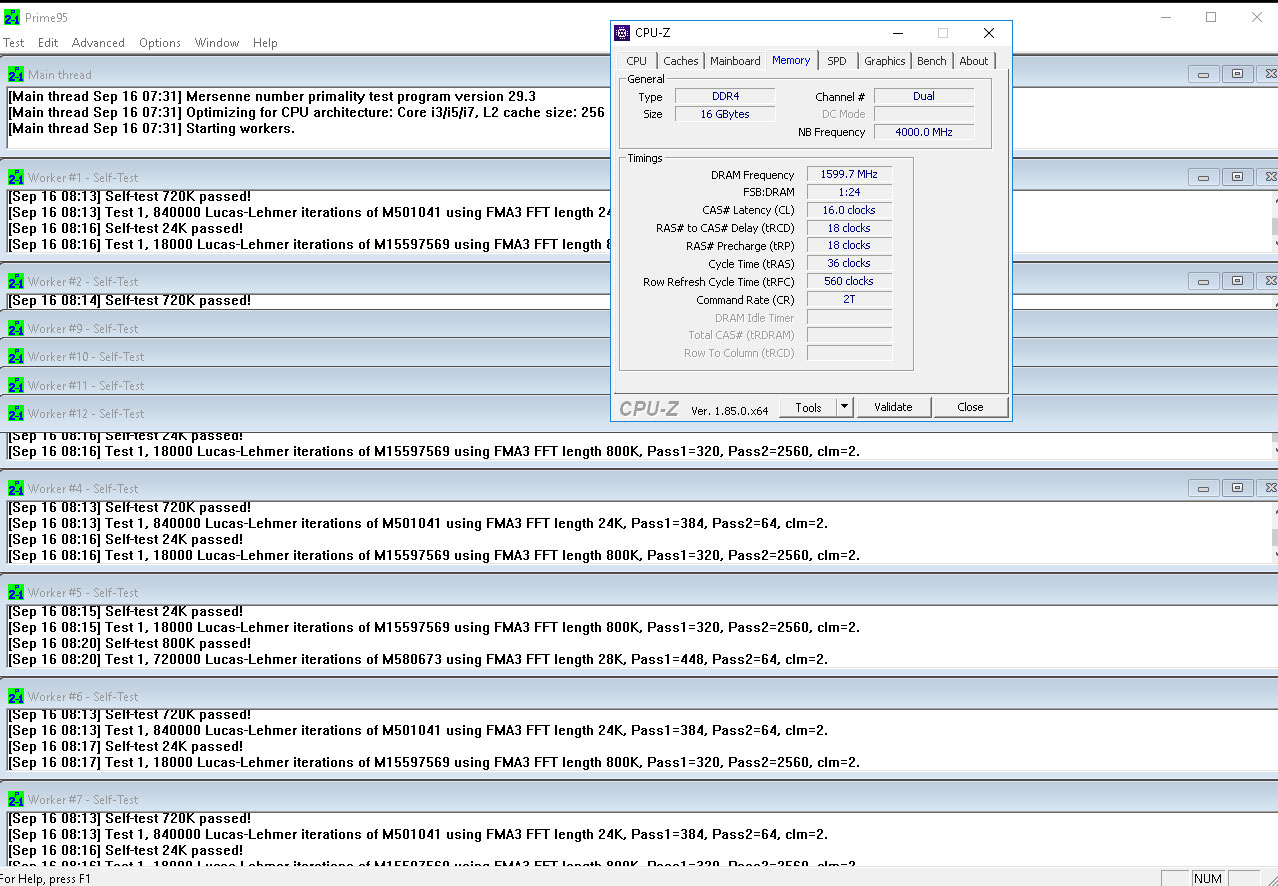Click the tRFC 560 clocks value

[849, 281]
